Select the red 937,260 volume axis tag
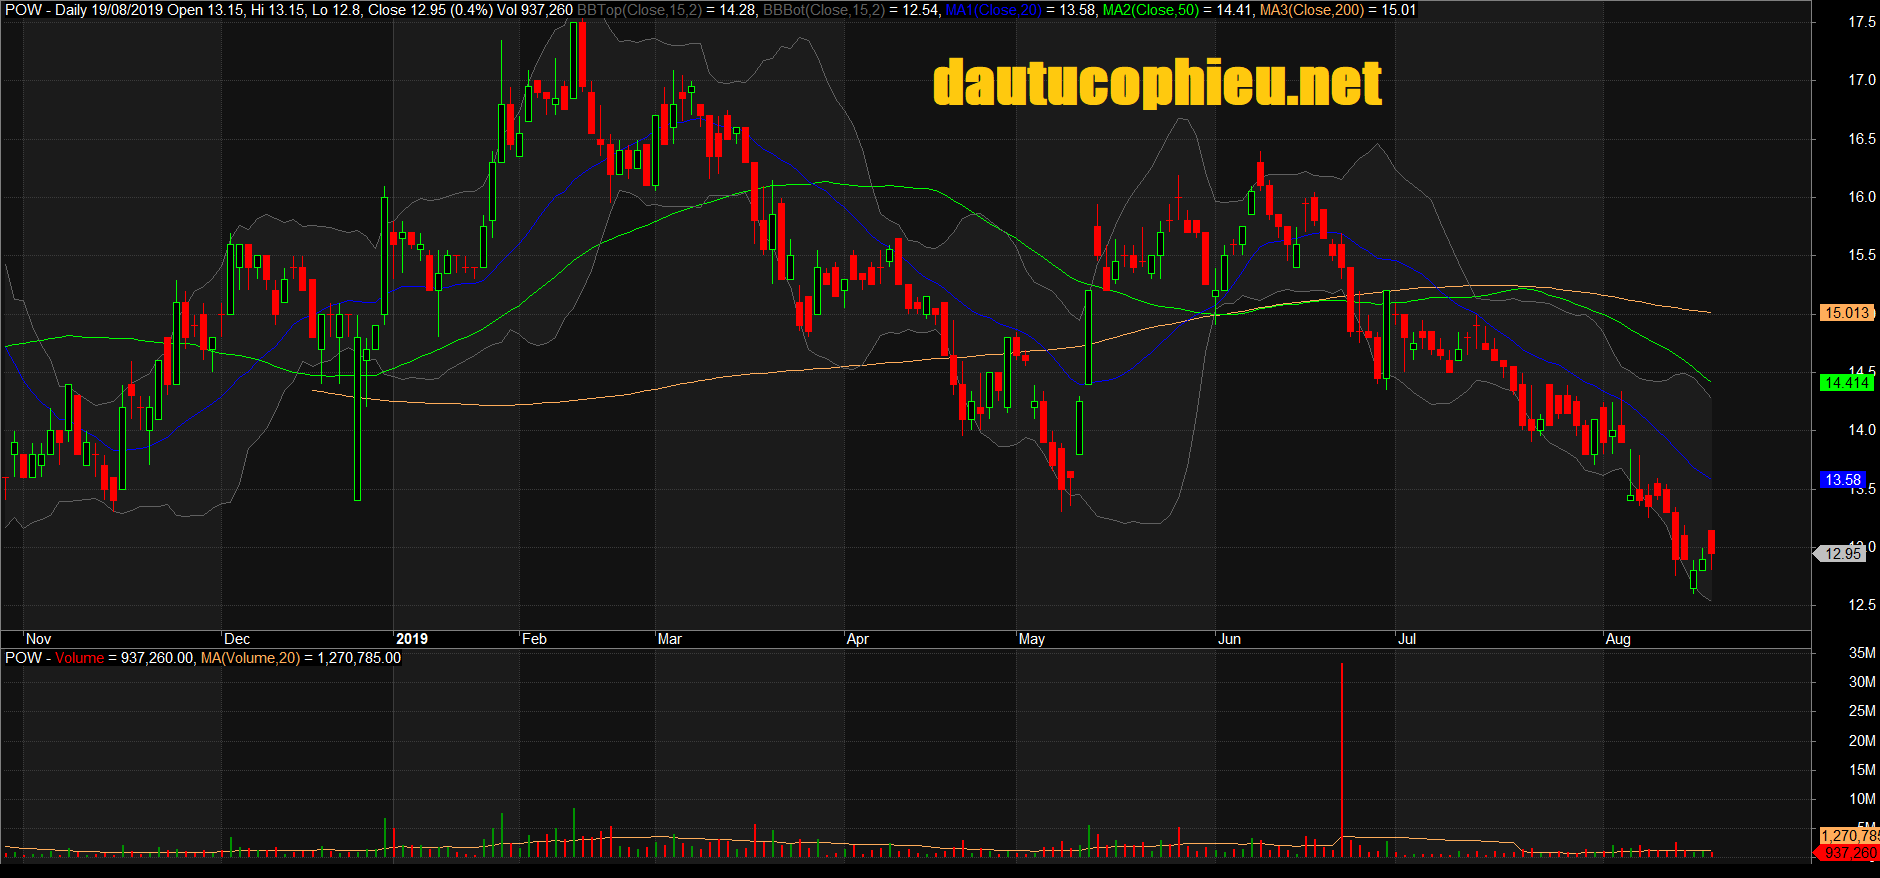The image size is (1880, 878). [x=1848, y=853]
